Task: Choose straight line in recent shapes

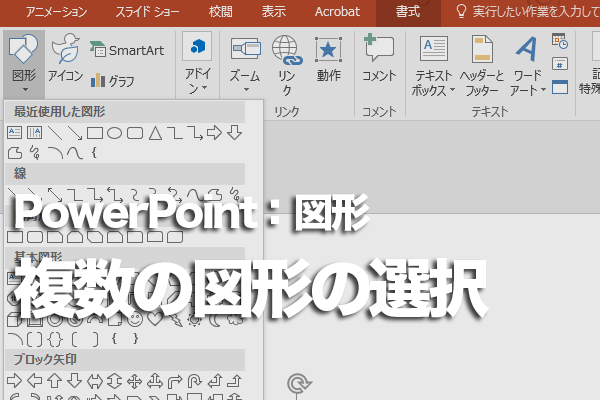Action: 55,133
